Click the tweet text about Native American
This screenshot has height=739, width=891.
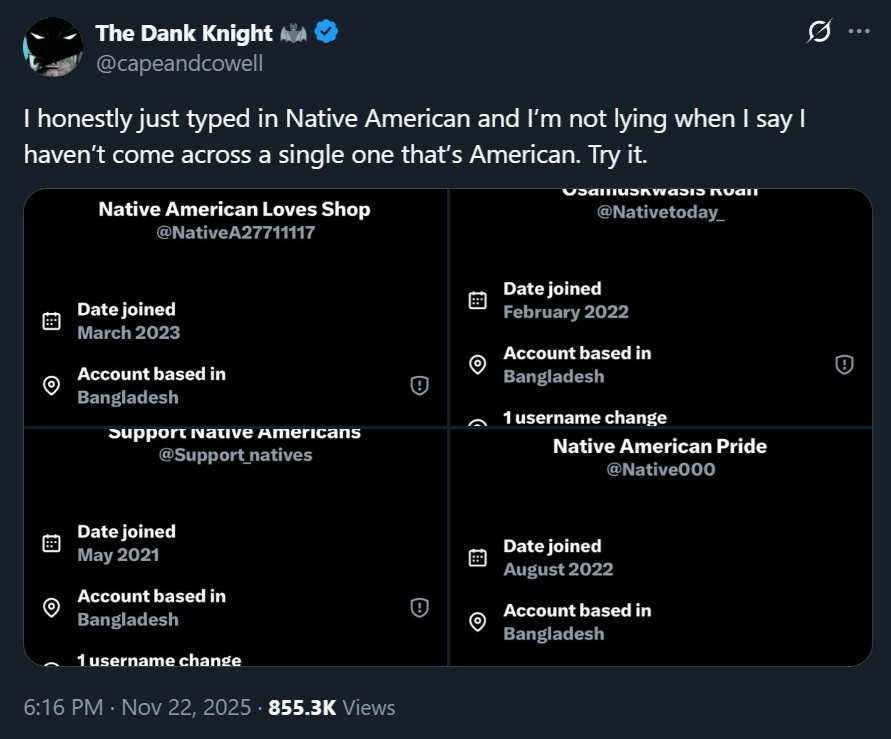(x=415, y=136)
